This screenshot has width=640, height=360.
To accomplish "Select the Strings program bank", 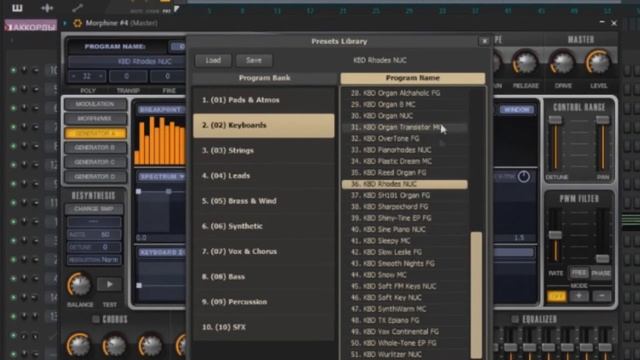I will [264, 151].
